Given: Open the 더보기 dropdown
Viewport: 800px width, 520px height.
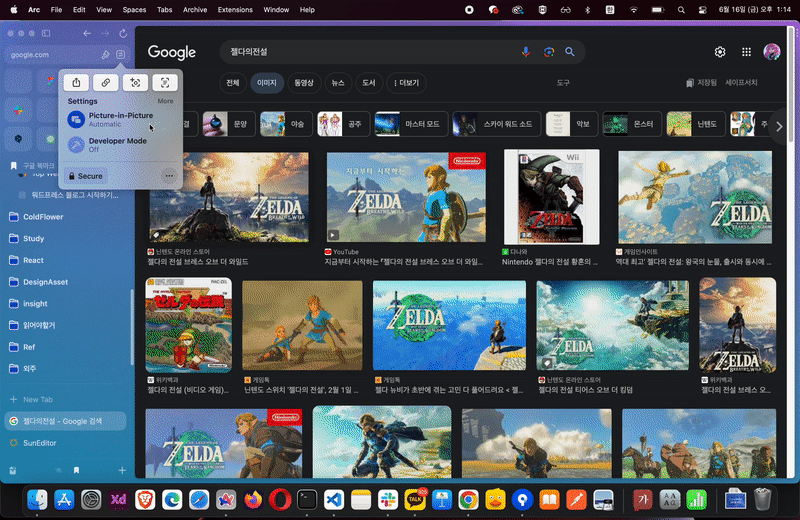Looking at the screenshot, I should (x=406, y=83).
